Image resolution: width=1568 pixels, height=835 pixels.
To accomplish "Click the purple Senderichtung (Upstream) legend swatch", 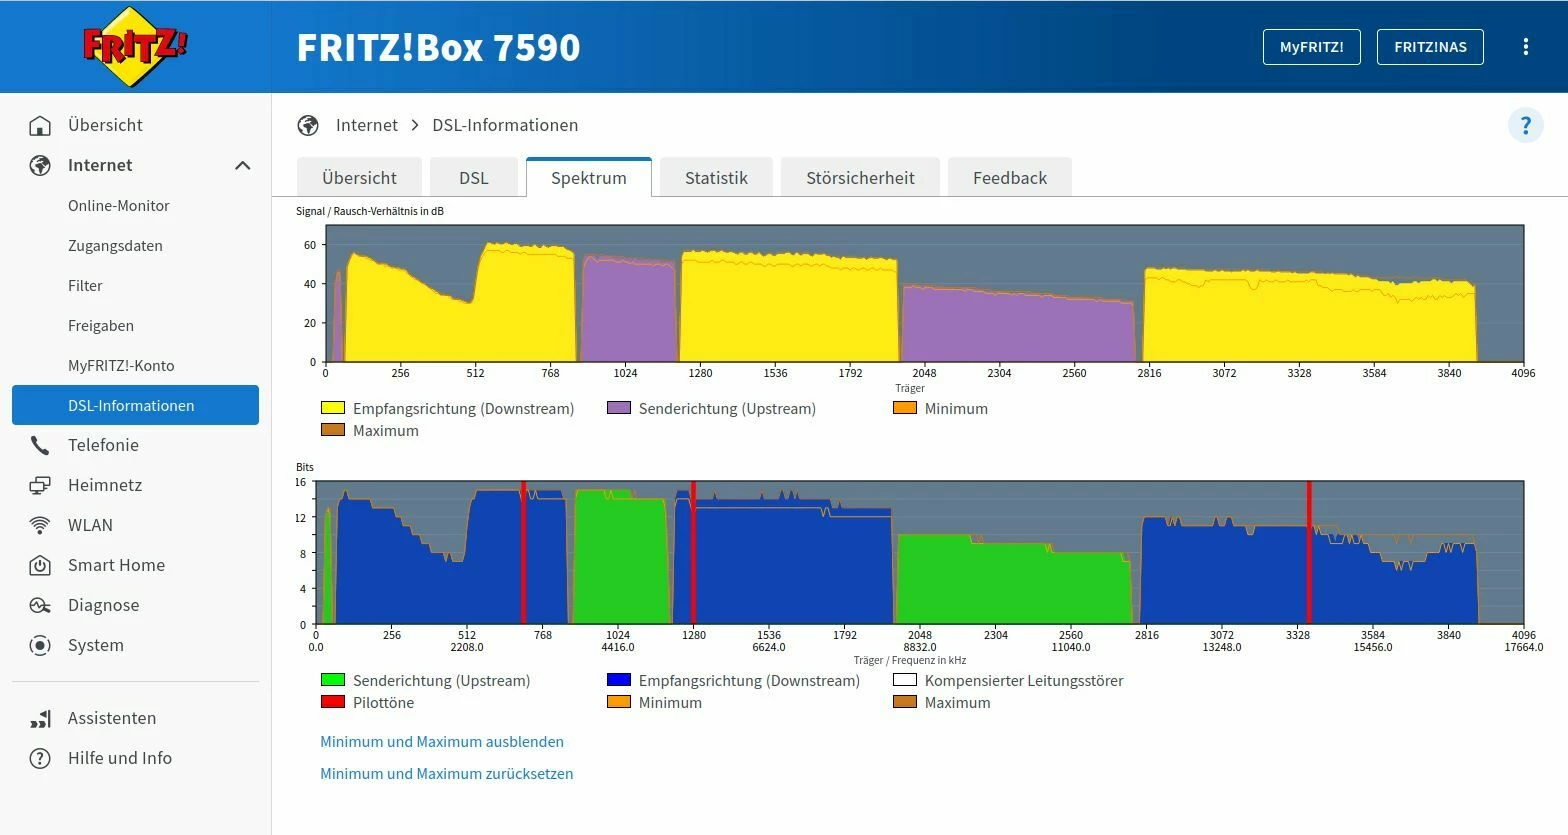I will [x=619, y=408].
